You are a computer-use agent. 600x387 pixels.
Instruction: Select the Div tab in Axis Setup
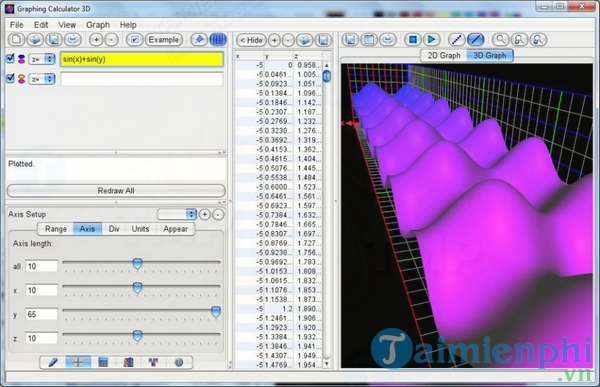tap(114, 229)
